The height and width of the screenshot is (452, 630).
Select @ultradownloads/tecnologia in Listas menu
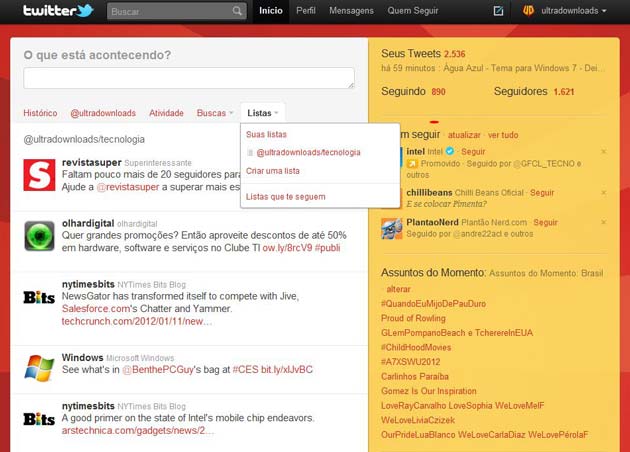[x=308, y=153]
